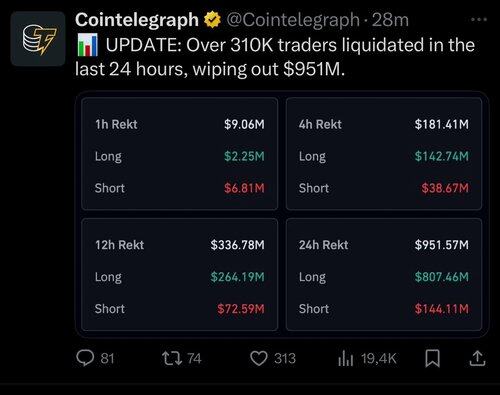
Task: Click the bar chart emoji in tweet
Action: tap(88, 45)
